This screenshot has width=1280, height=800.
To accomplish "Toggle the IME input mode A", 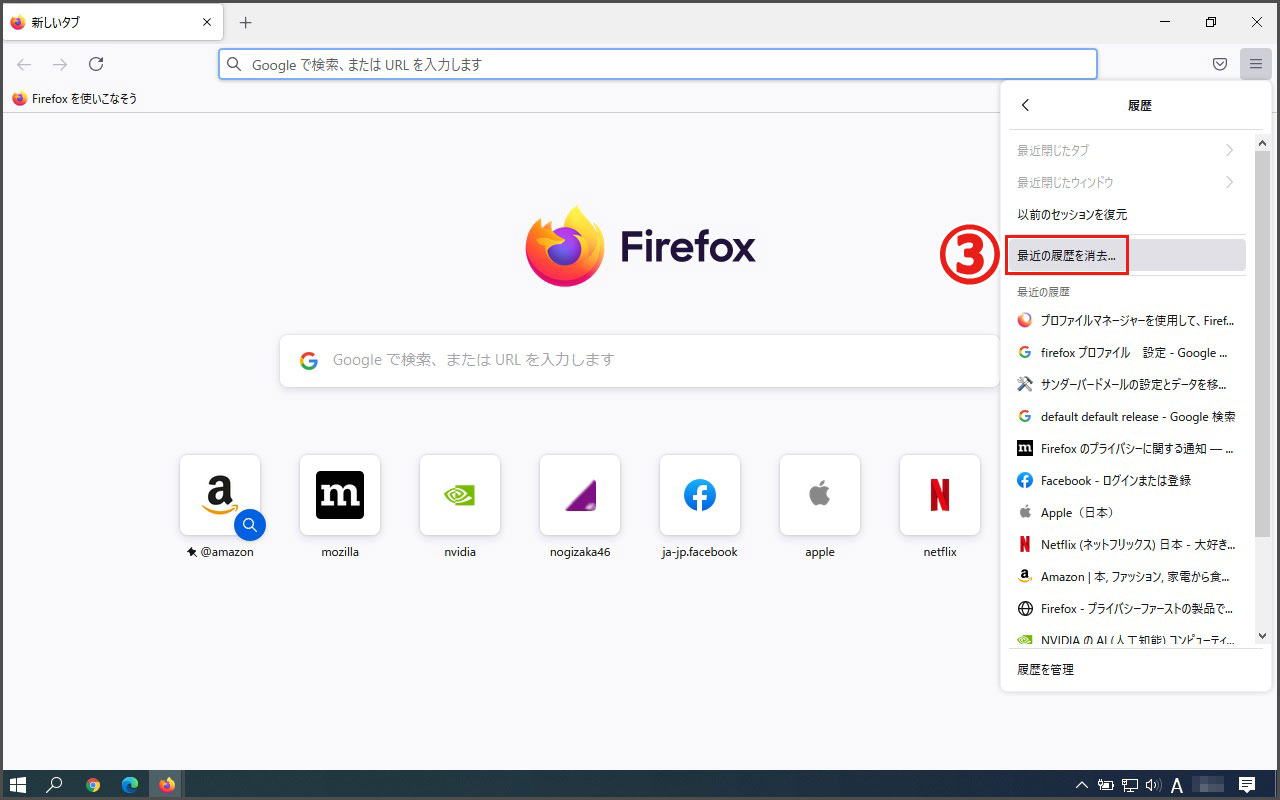I will tap(1177, 785).
